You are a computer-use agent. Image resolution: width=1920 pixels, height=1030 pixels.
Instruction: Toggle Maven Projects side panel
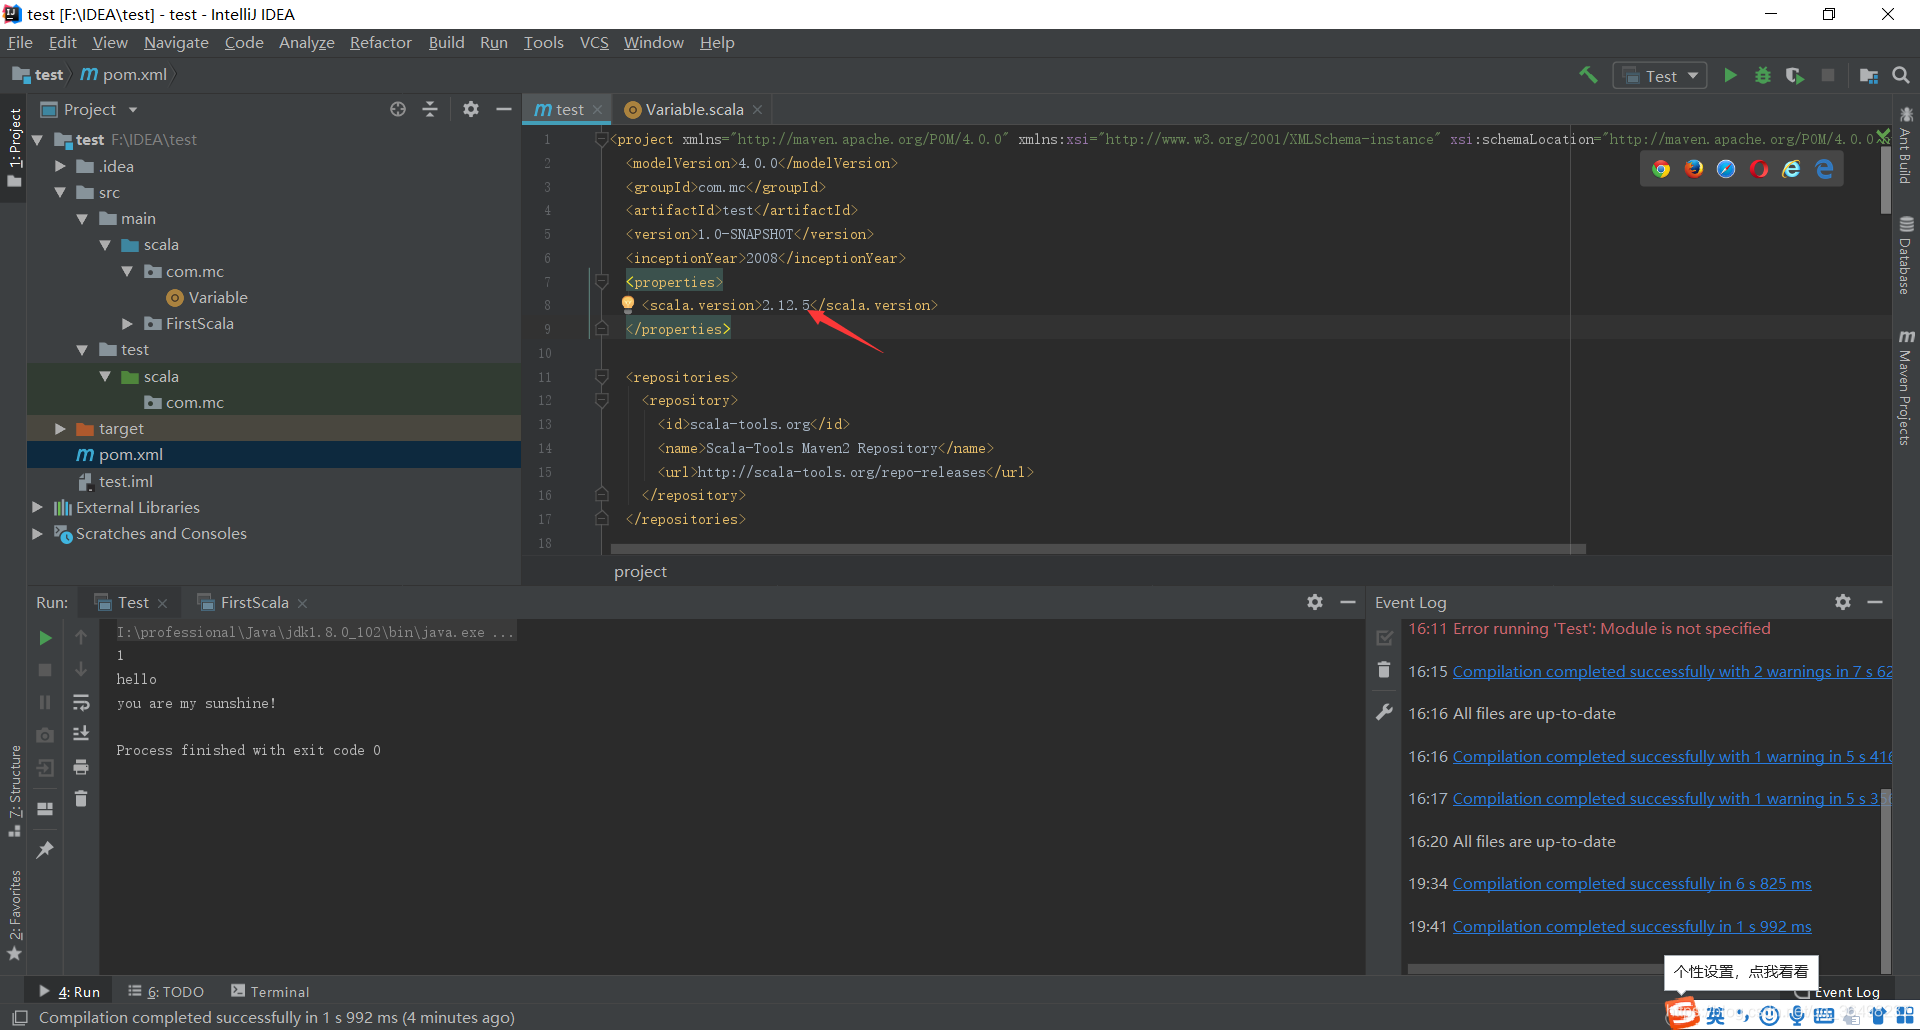1906,387
